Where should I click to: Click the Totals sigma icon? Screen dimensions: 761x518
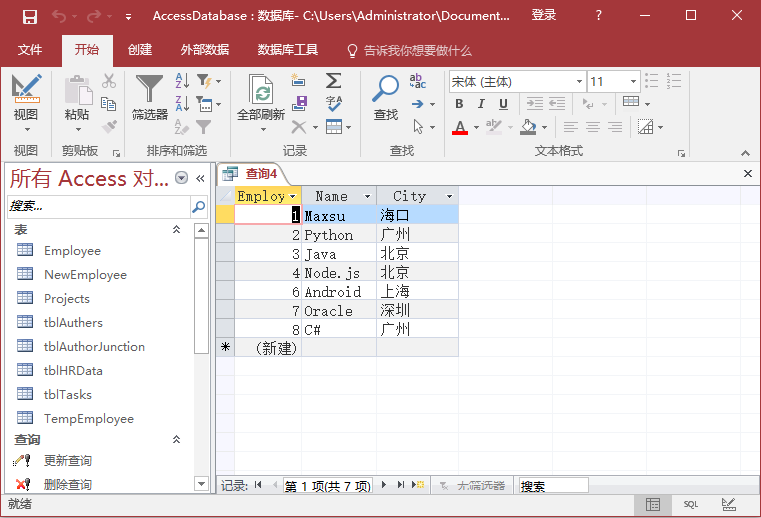click(x=334, y=80)
